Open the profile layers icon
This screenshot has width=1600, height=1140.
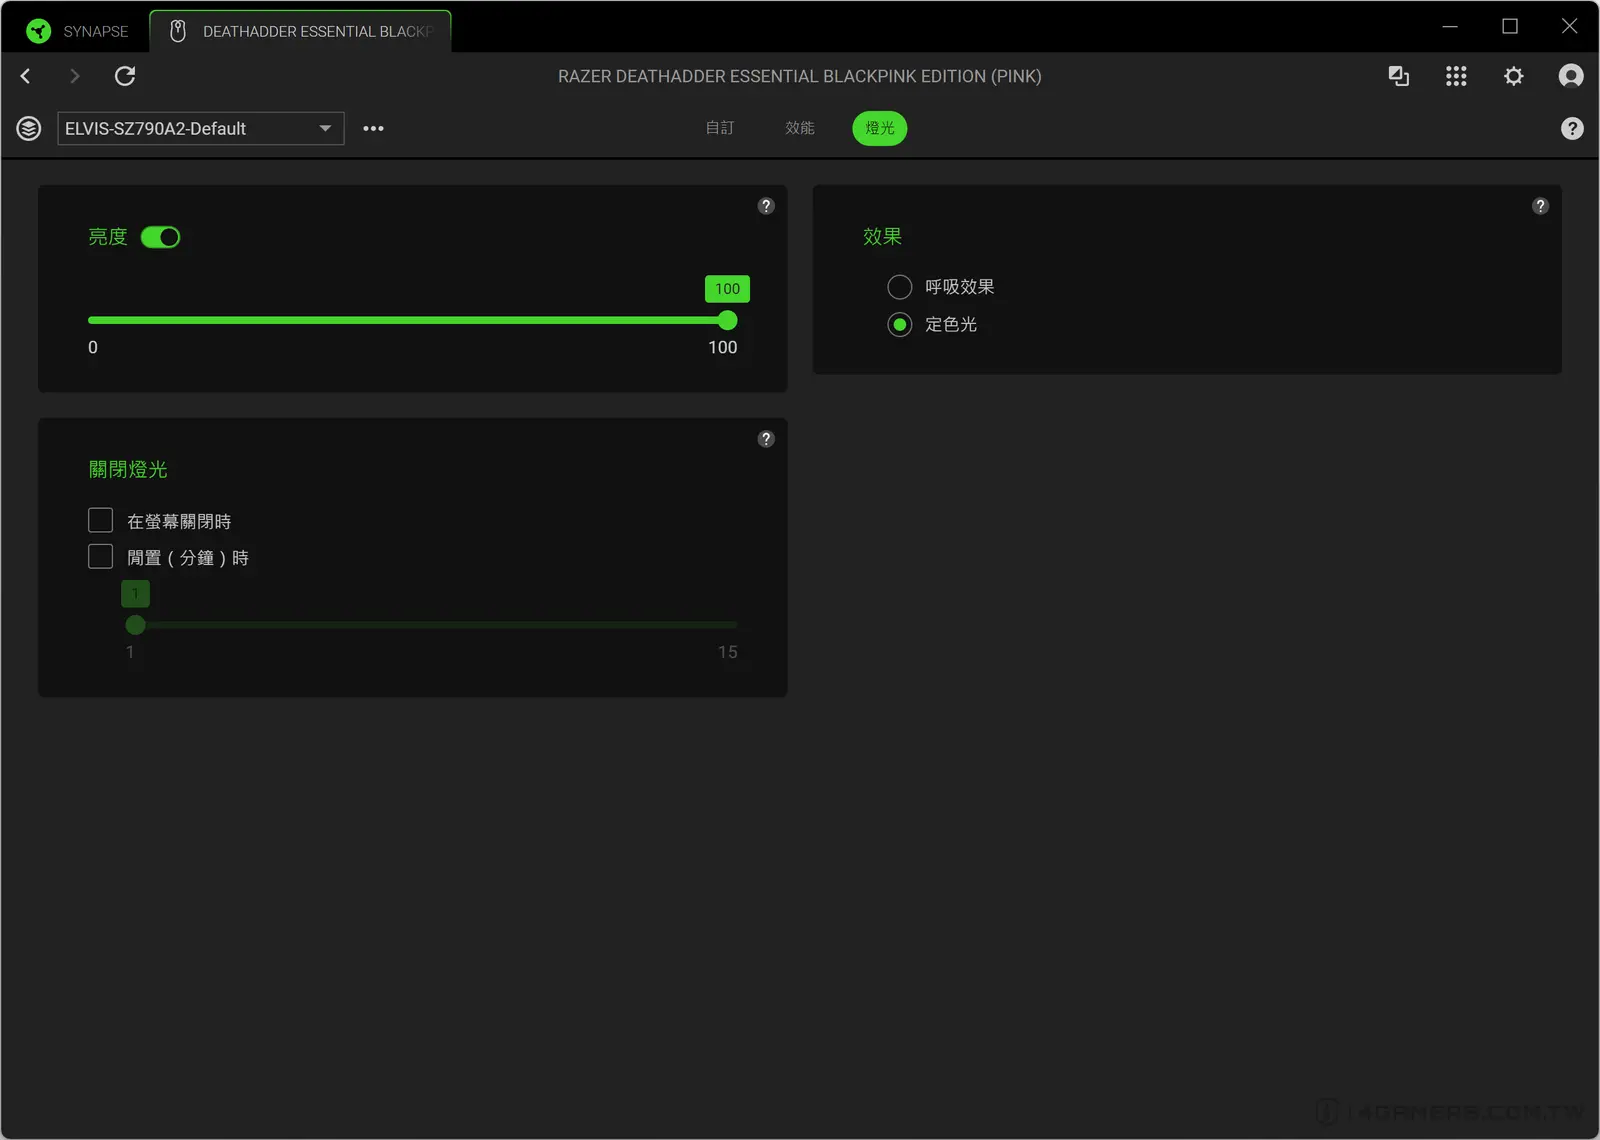tap(29, 128)
